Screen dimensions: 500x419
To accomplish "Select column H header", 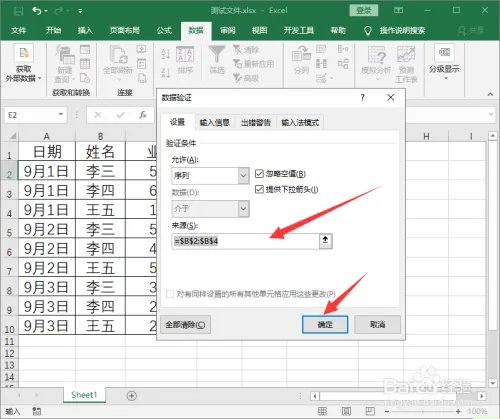I will click(426, 136).
